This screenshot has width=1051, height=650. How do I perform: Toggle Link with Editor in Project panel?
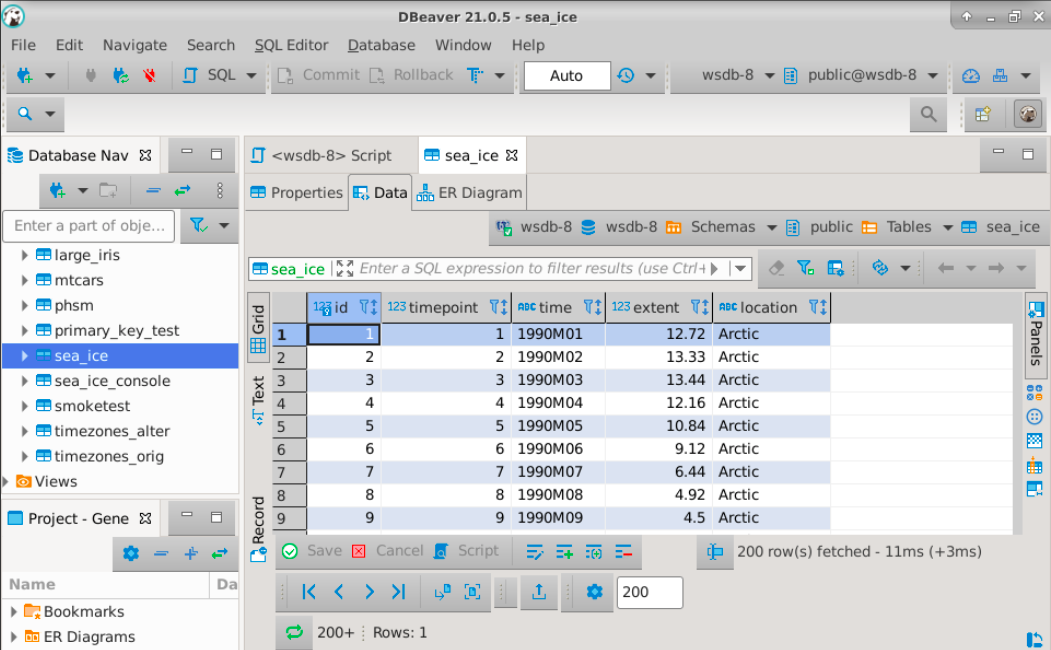point(220,554)
